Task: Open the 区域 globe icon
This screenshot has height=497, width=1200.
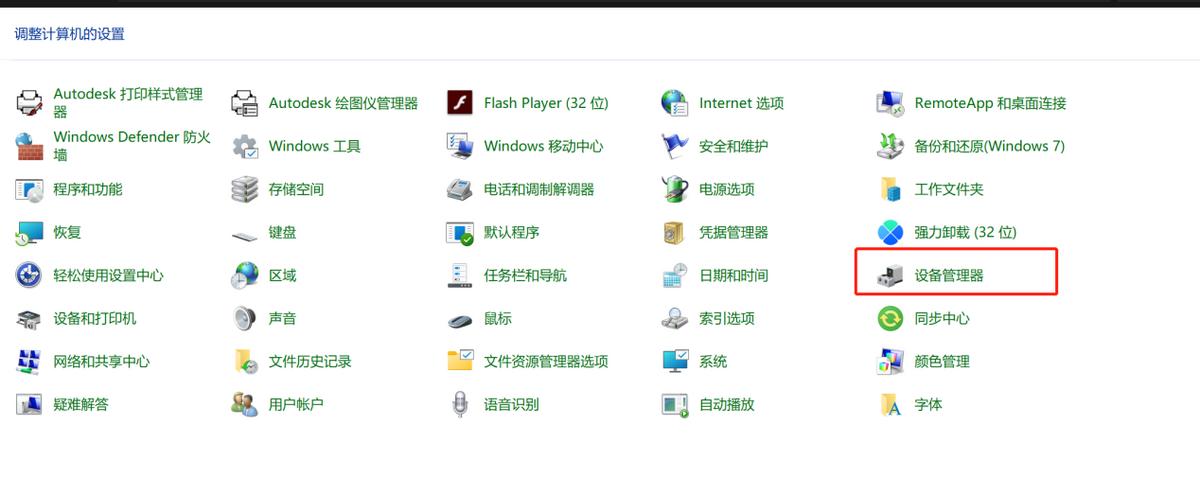Action: coord(245,275)
